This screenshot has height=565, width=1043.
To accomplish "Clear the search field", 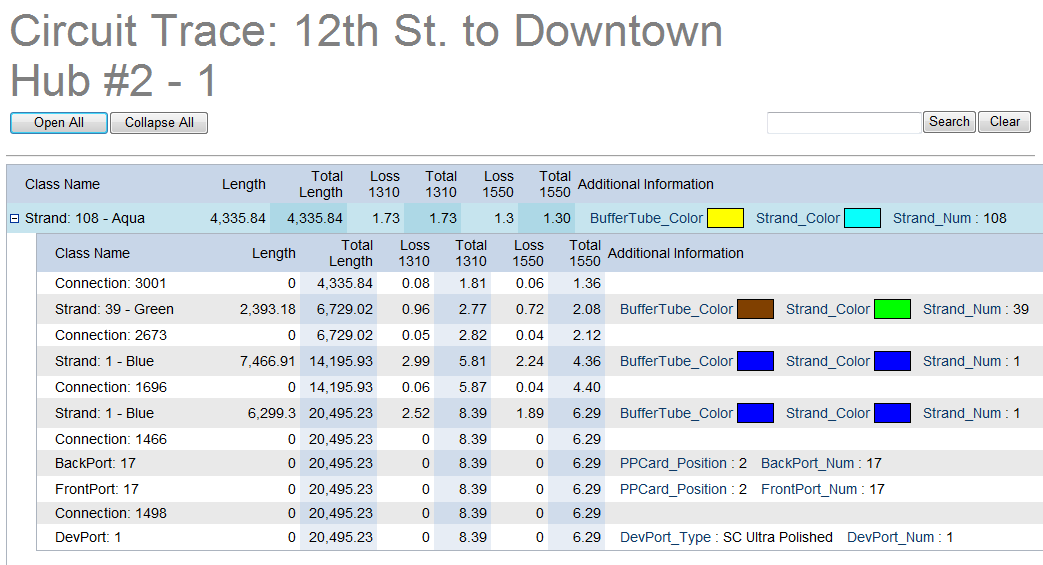I will click(x=1004, y=122).
